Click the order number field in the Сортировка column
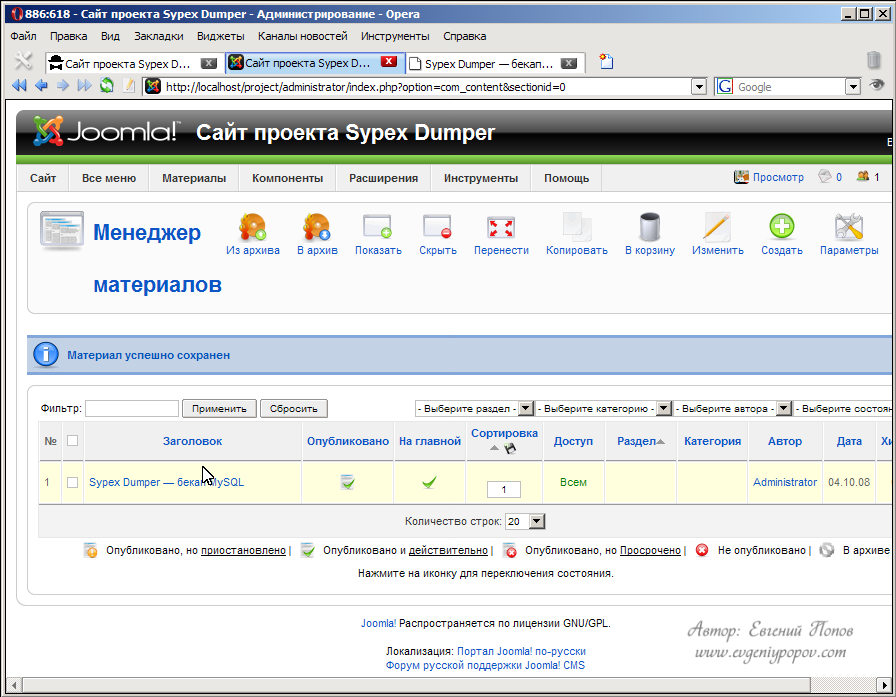 (503, 490)
